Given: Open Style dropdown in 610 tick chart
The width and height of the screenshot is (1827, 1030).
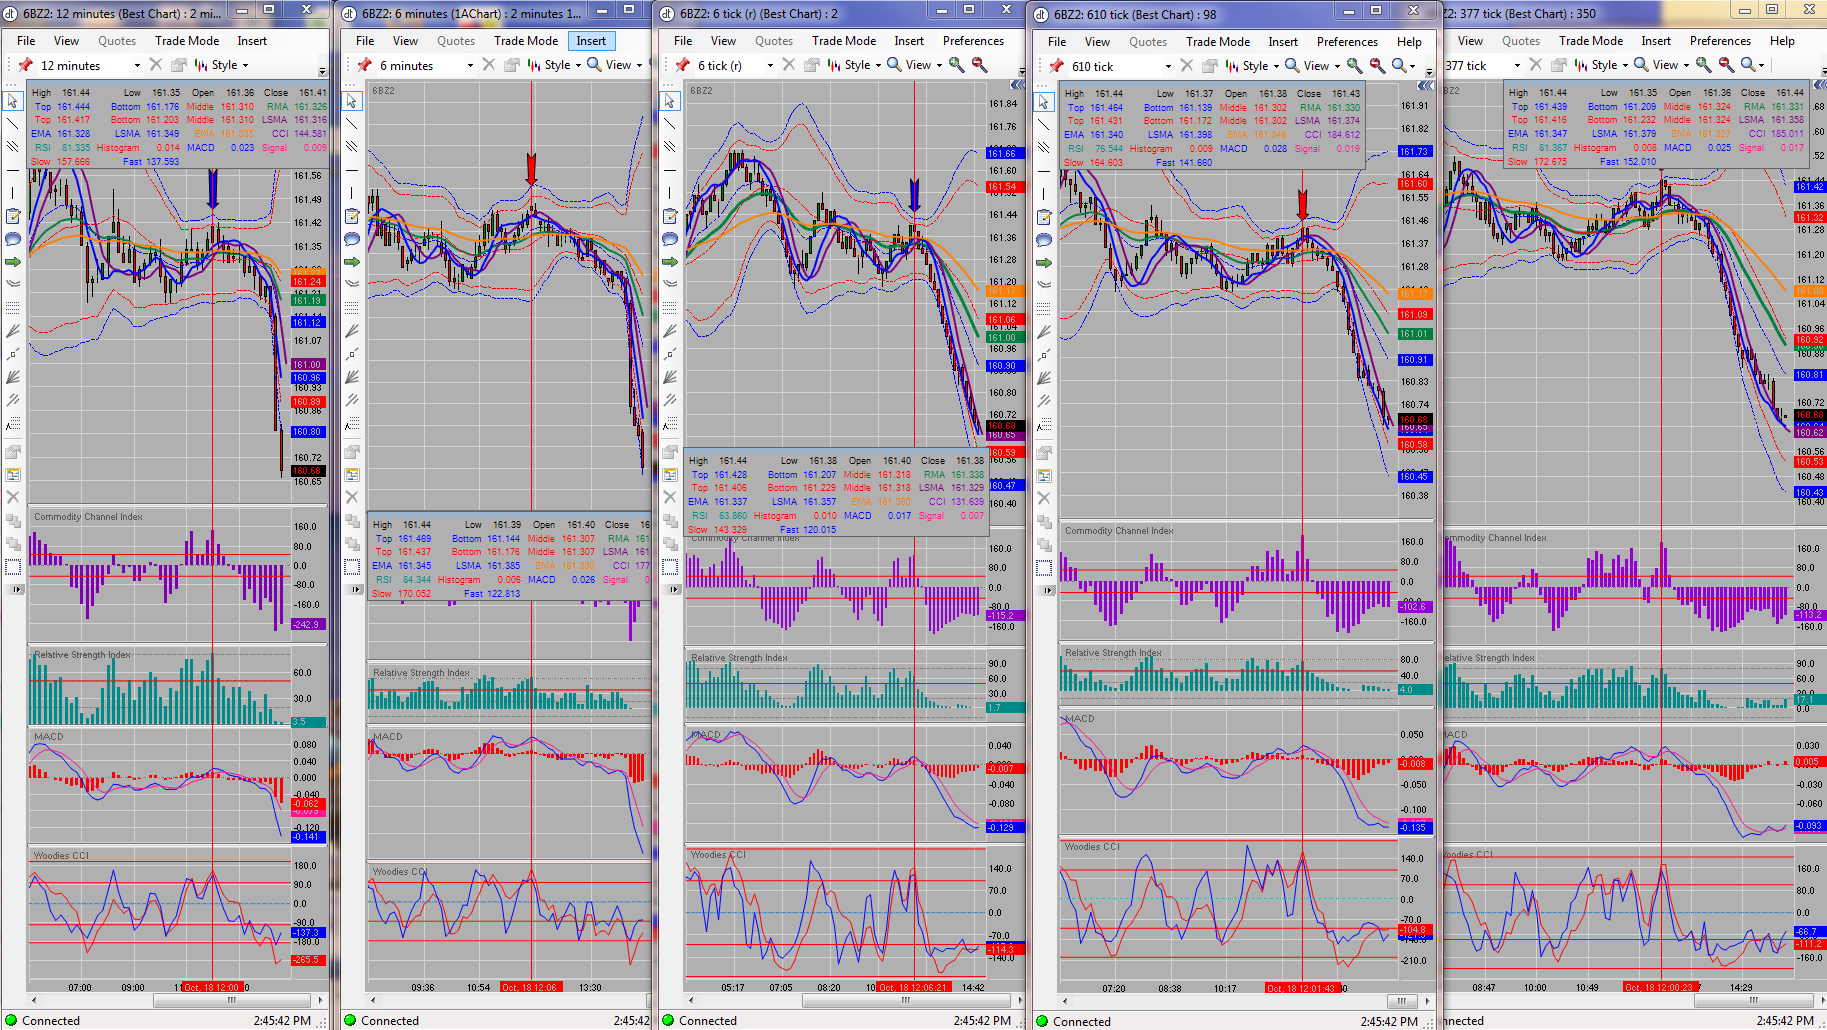Looking at the screenshot, I should click(x=1254, y=66).
